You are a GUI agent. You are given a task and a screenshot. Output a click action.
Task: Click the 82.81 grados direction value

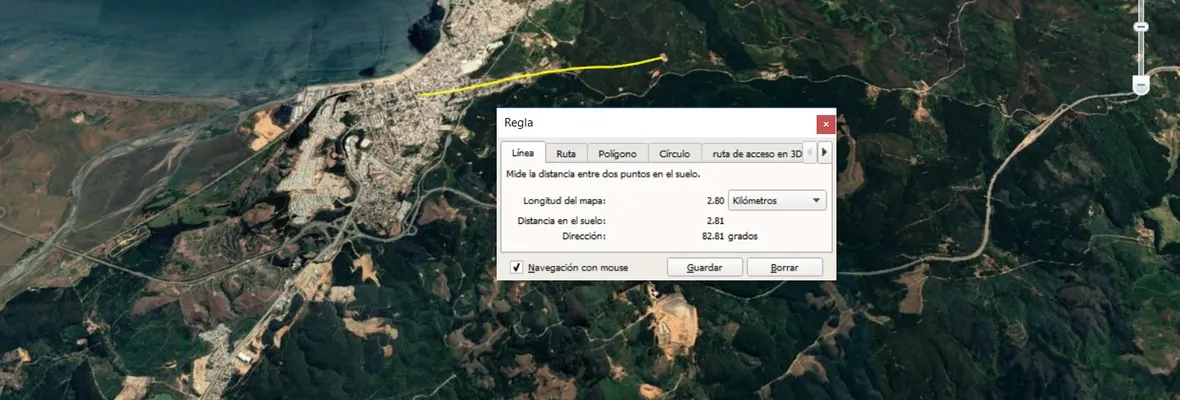(x=729, y=236)
